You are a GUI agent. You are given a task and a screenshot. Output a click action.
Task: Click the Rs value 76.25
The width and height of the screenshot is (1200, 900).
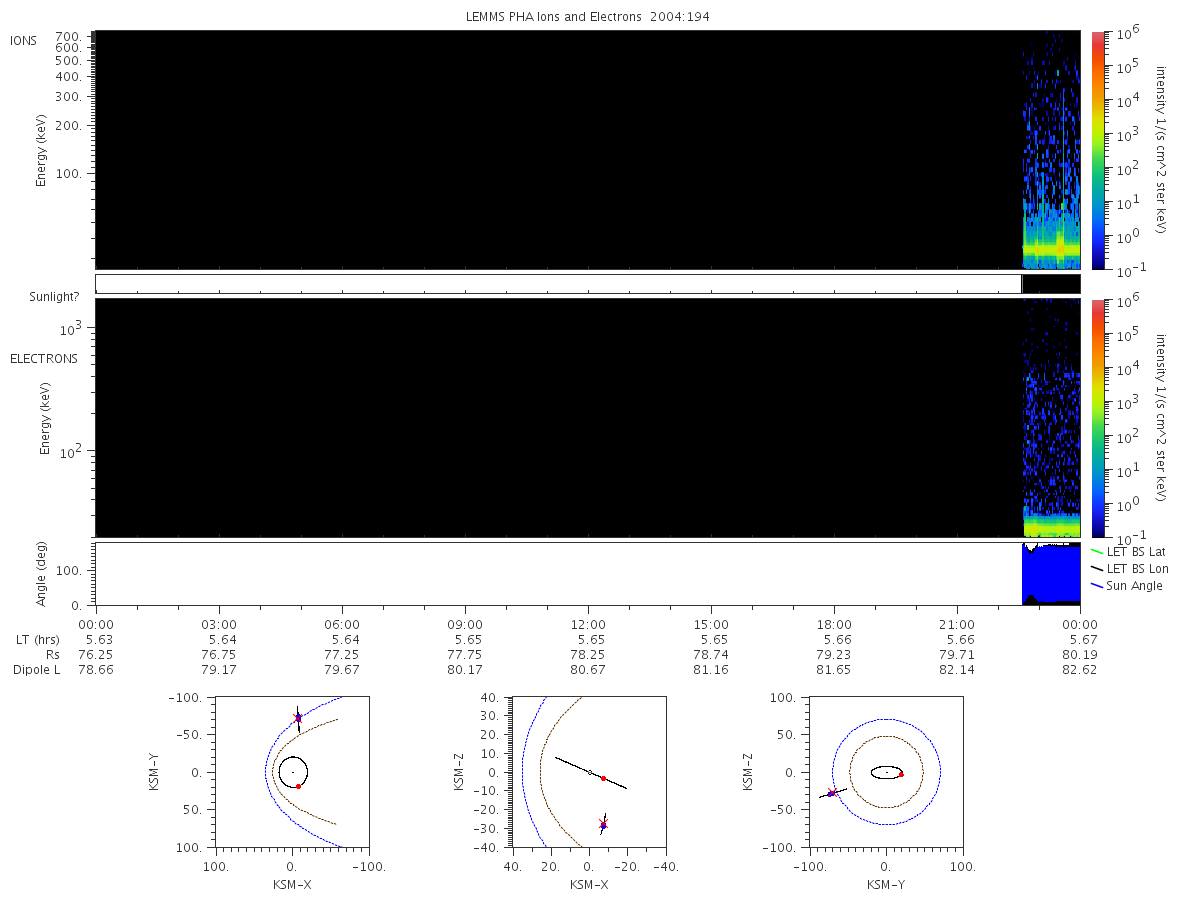pos(95,655)
